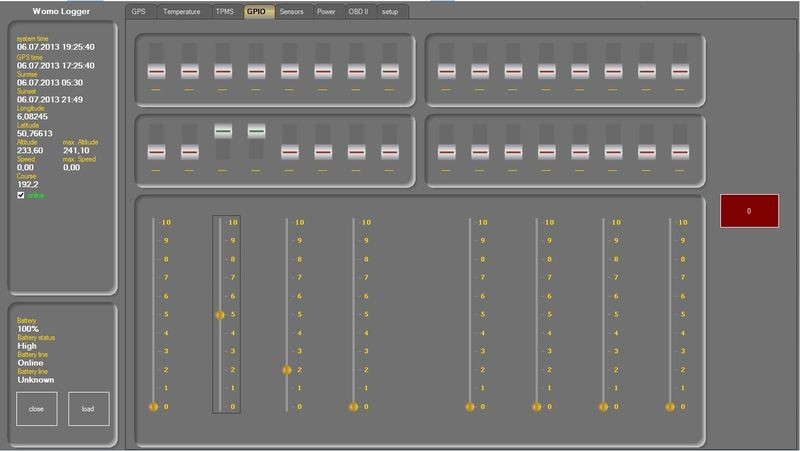The height and width of the screenshot is (451, 800).
Task: Click the slider handle set at 5
Action: pyautogui.click(x=220, y=315)
